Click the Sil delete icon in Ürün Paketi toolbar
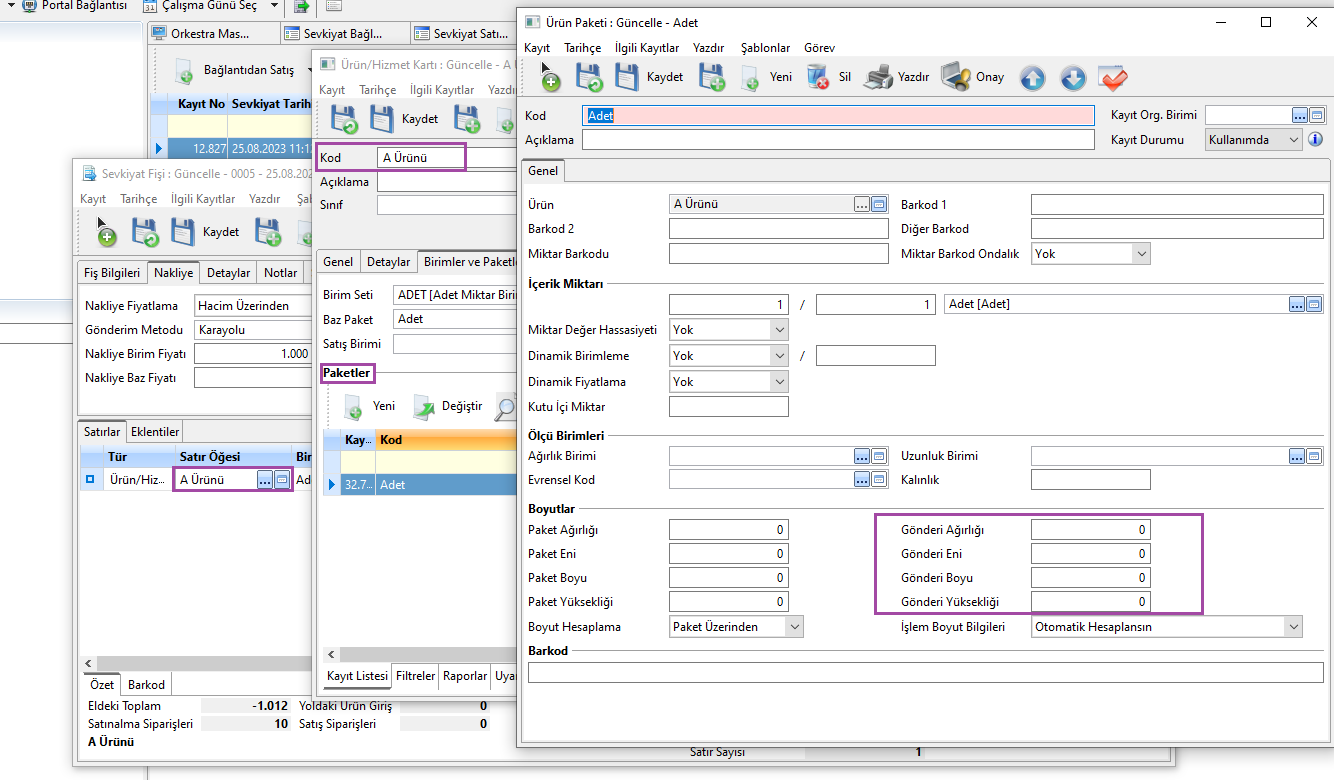The height and width of the screenshot is (780, 1334). pyautogui.click(x=818, y=77)
